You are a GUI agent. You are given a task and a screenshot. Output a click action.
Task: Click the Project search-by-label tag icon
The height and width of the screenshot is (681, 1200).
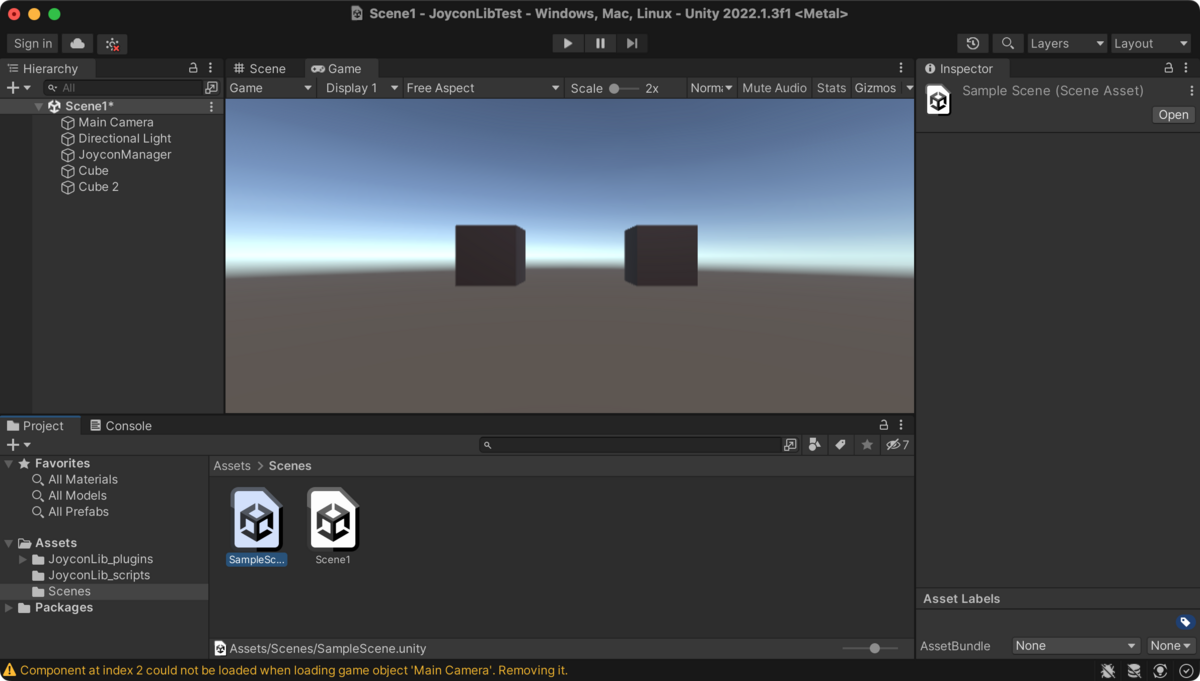coord(841,445)
